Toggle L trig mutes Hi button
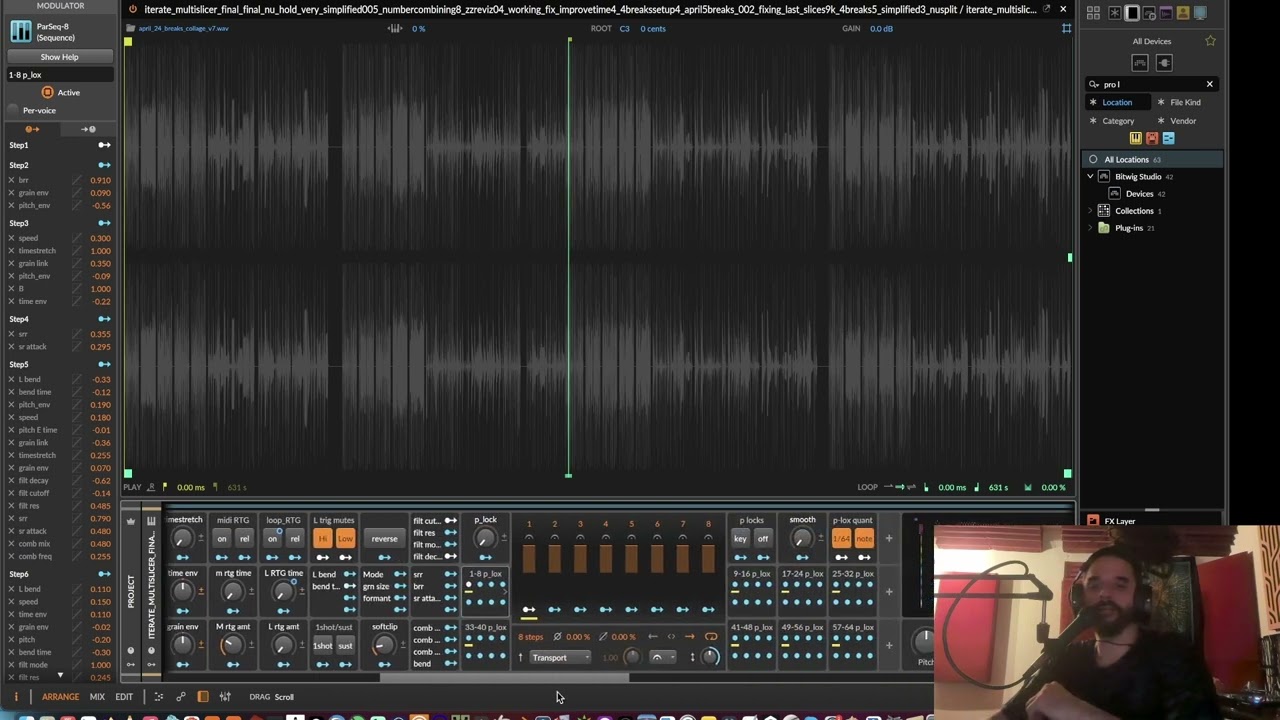 click(322, 538)
